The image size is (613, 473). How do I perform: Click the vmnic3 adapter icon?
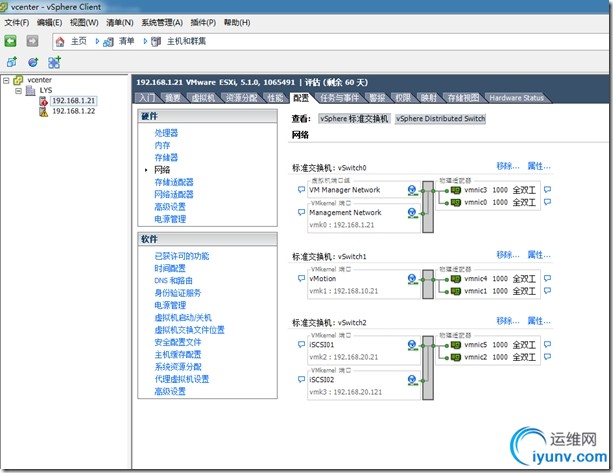456,190
